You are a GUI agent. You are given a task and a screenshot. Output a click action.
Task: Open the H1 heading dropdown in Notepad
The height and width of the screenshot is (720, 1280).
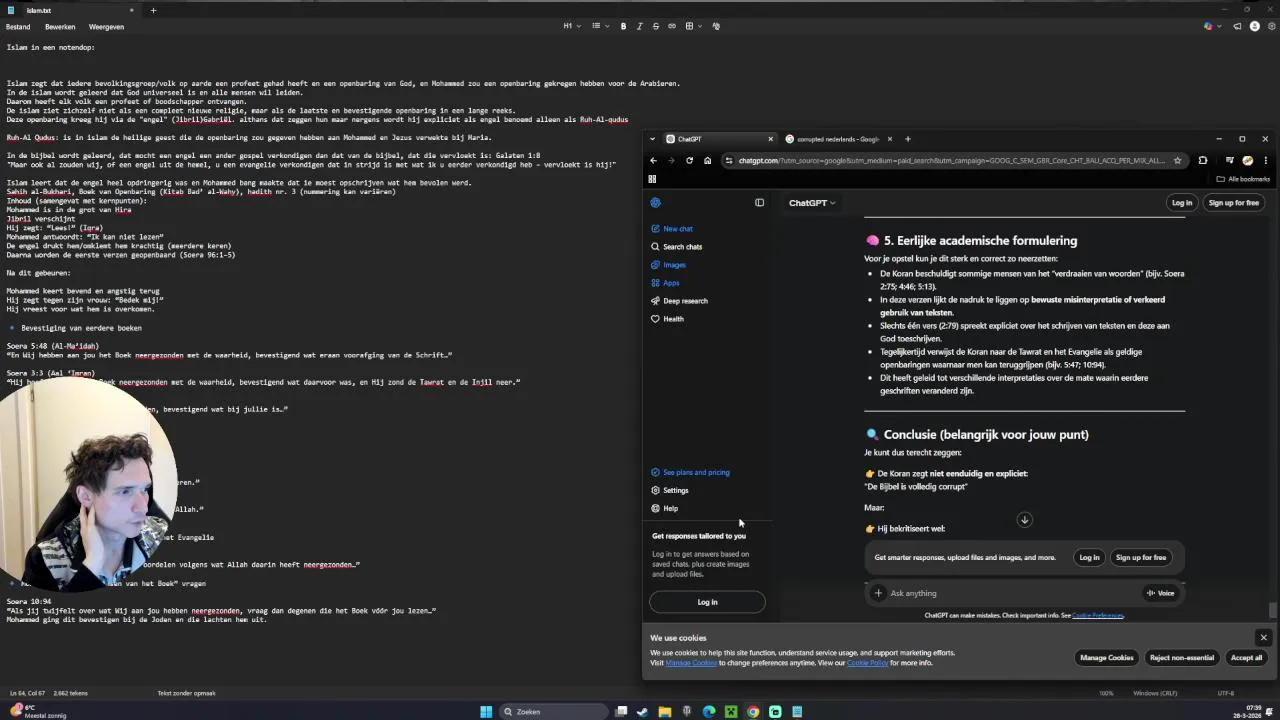570,26
